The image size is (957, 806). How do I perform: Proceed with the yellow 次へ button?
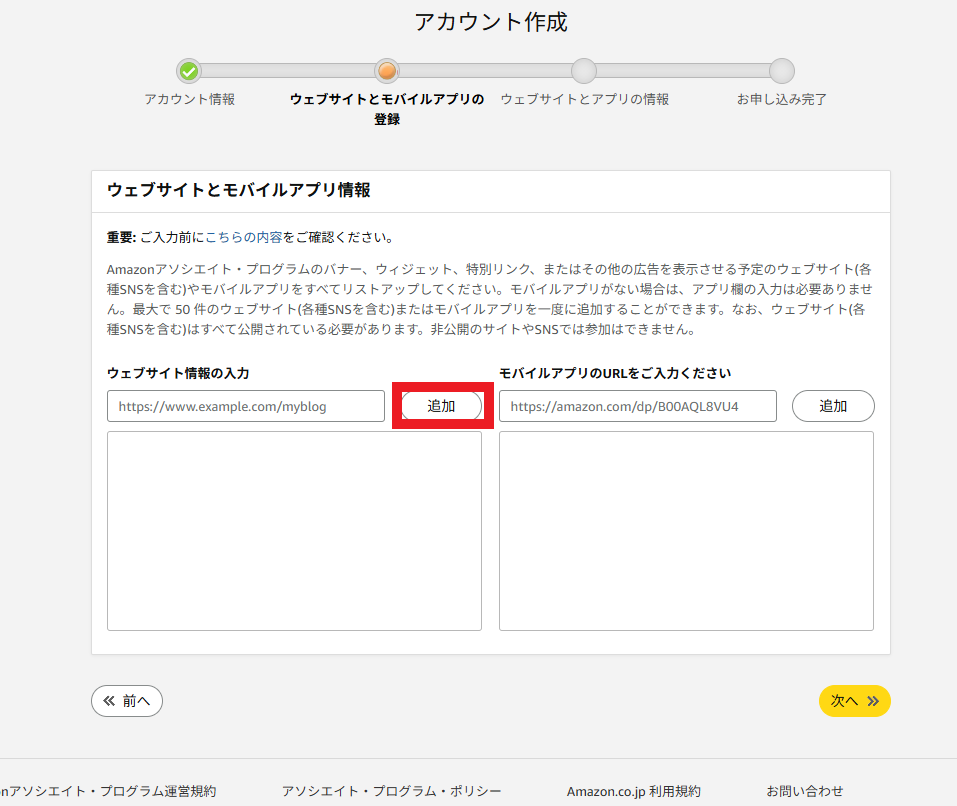coord(854,701)
